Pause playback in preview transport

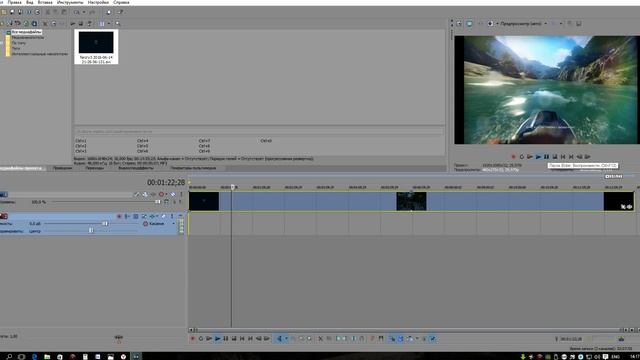click(x=547, y=157)
